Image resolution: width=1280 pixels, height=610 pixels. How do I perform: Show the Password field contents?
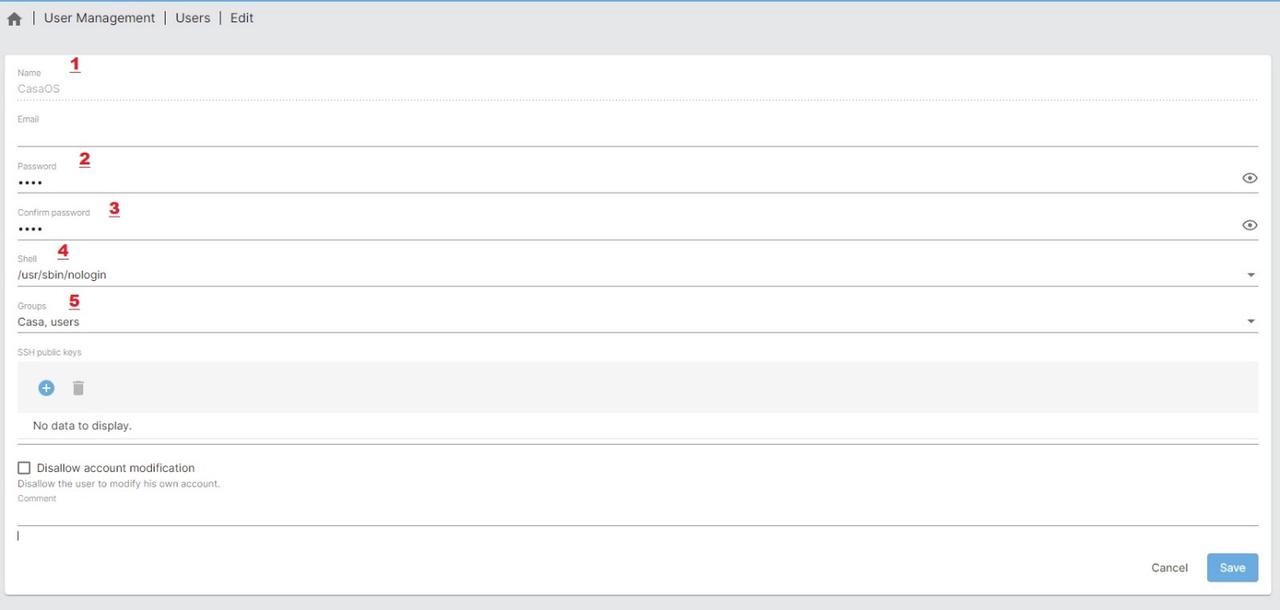coord(1249,177)
